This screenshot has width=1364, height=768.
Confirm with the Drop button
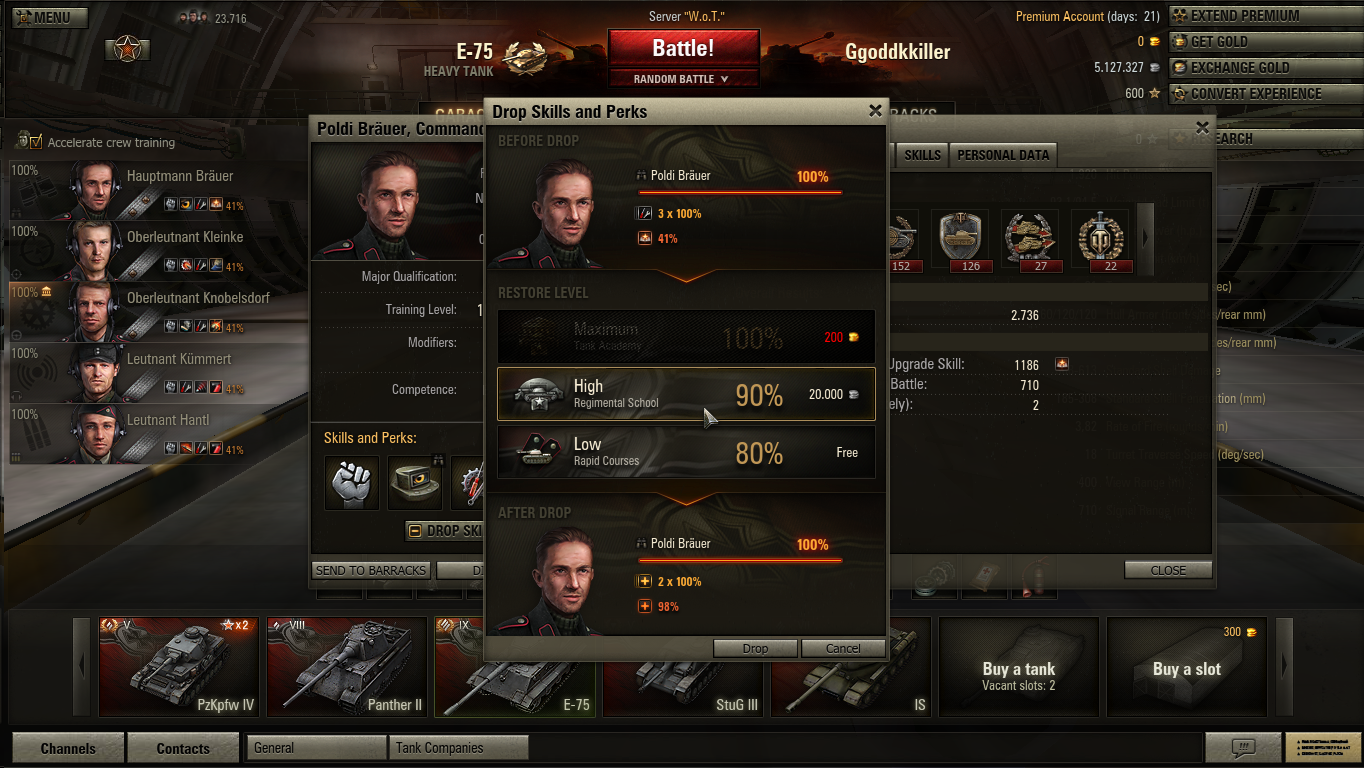coord(755,648)
